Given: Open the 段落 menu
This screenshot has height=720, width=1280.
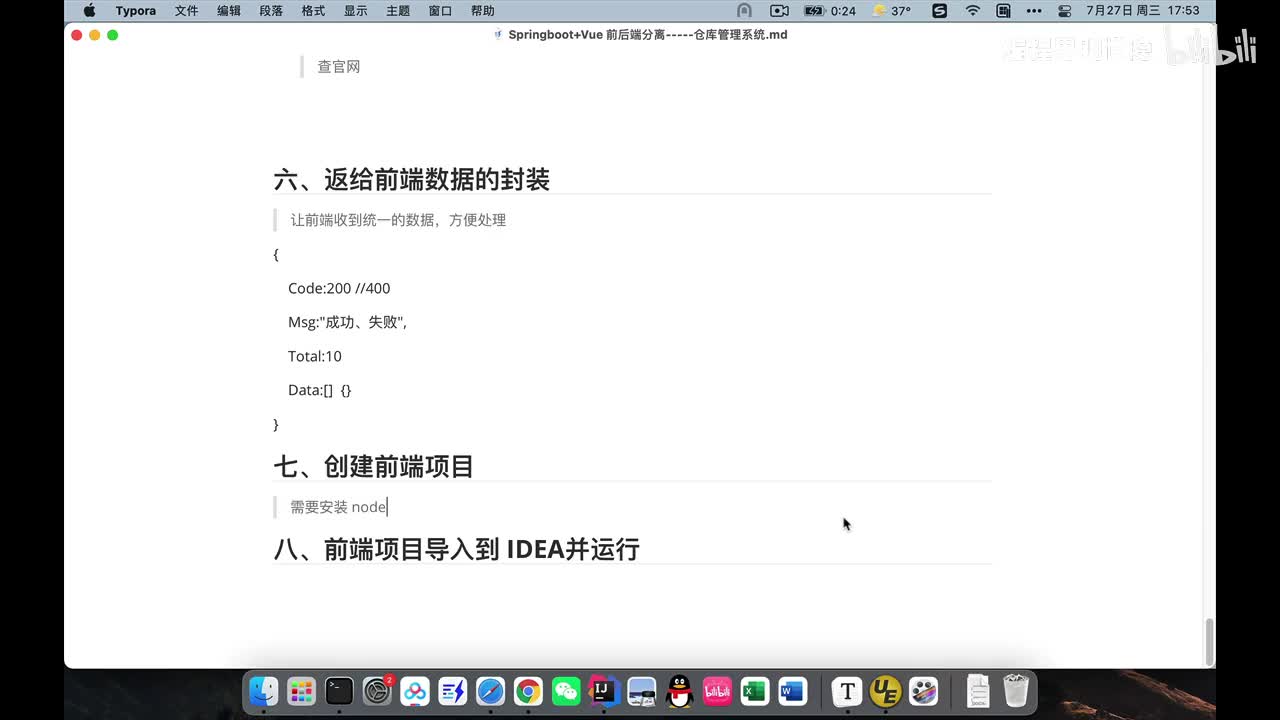Looking at the screenshot, I should click(271, 11).
